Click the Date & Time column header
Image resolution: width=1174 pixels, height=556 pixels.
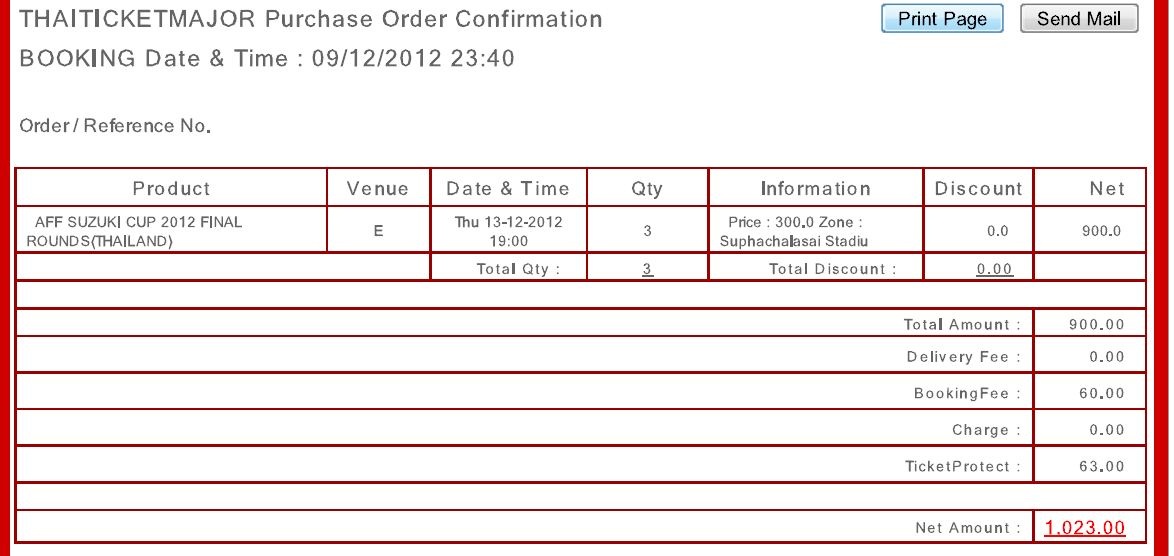coord(508,188)
